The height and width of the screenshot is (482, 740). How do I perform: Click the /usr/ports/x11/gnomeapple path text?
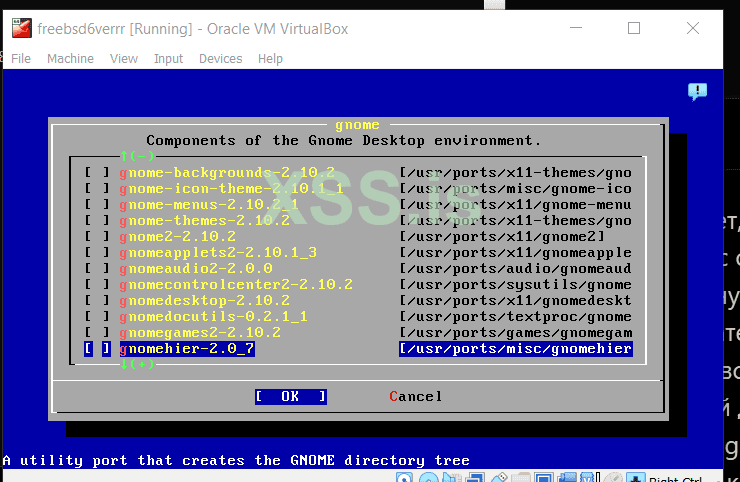click(x=516, y=253)
